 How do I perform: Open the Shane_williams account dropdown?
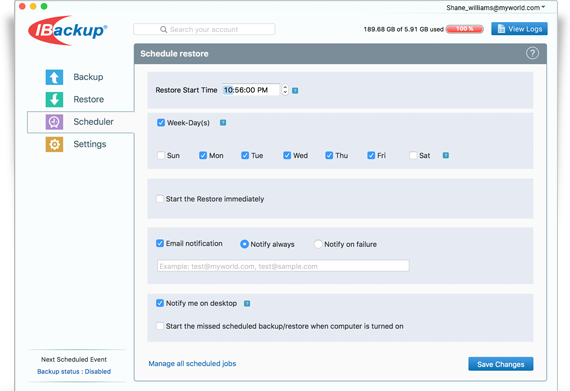pos(495,8)
